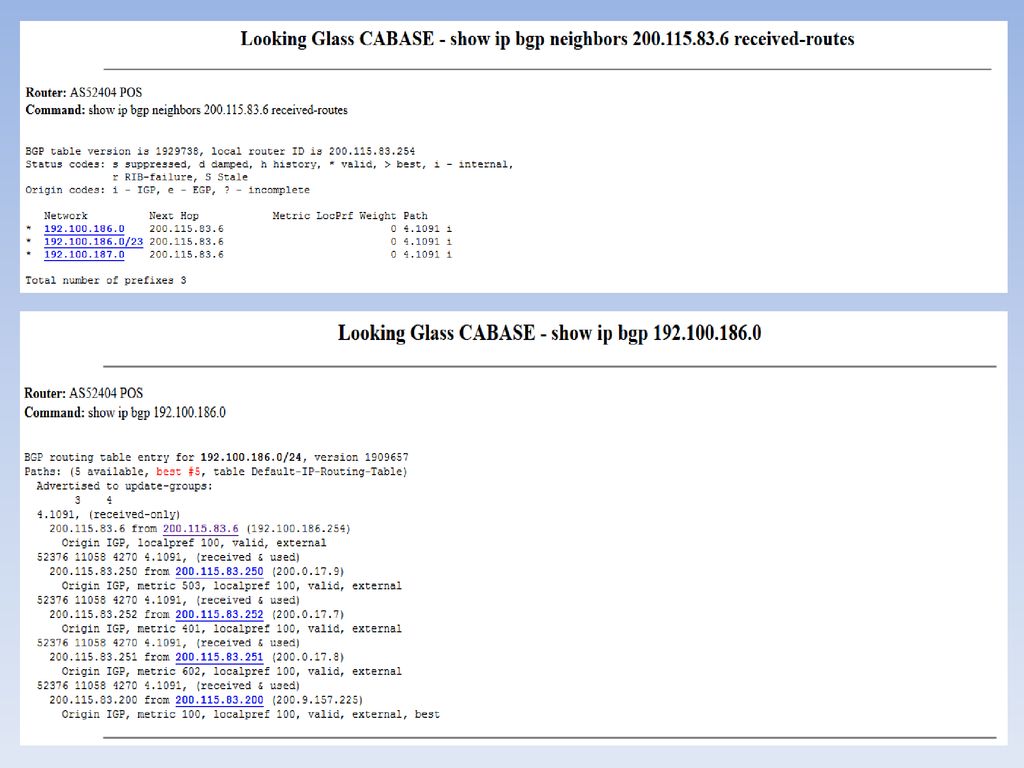Click the 'metric 100' best origin line
Screen dimensions: 1024x768
(251, 714)
